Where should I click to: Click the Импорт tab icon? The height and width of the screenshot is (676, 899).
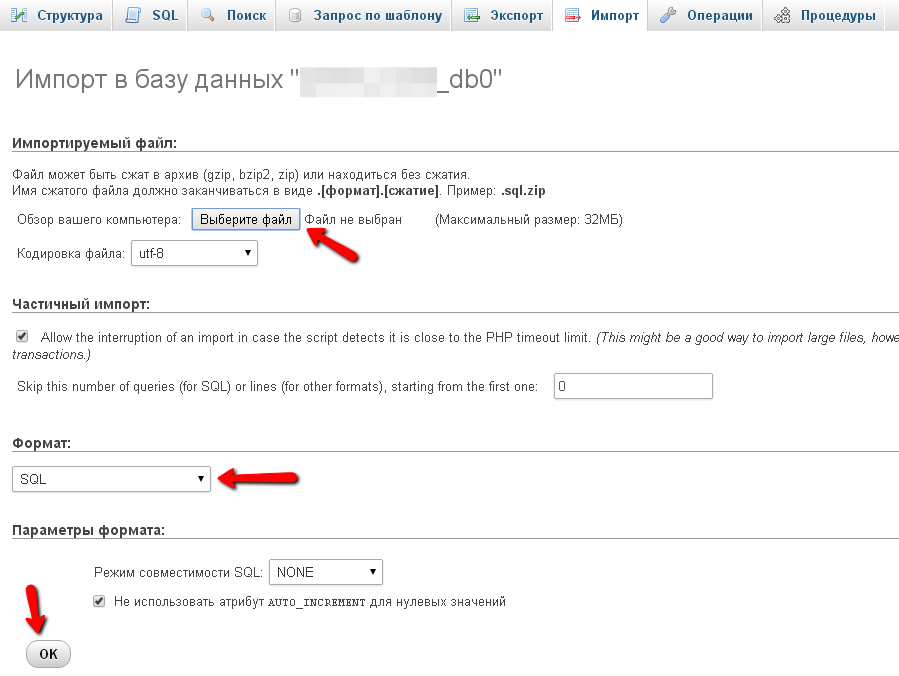tap(572, 15)
